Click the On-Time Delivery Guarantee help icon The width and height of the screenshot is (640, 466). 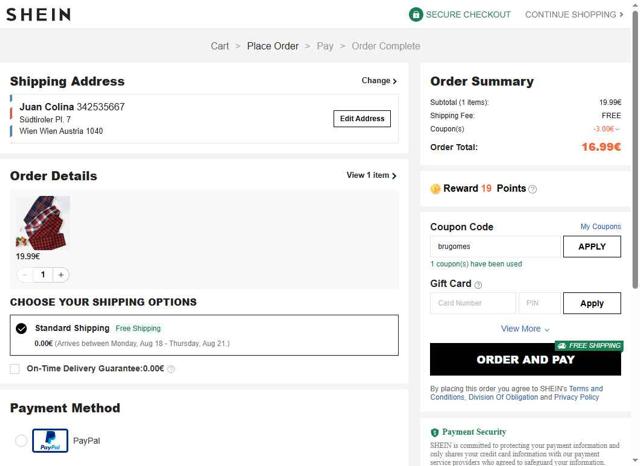[171, 369]
